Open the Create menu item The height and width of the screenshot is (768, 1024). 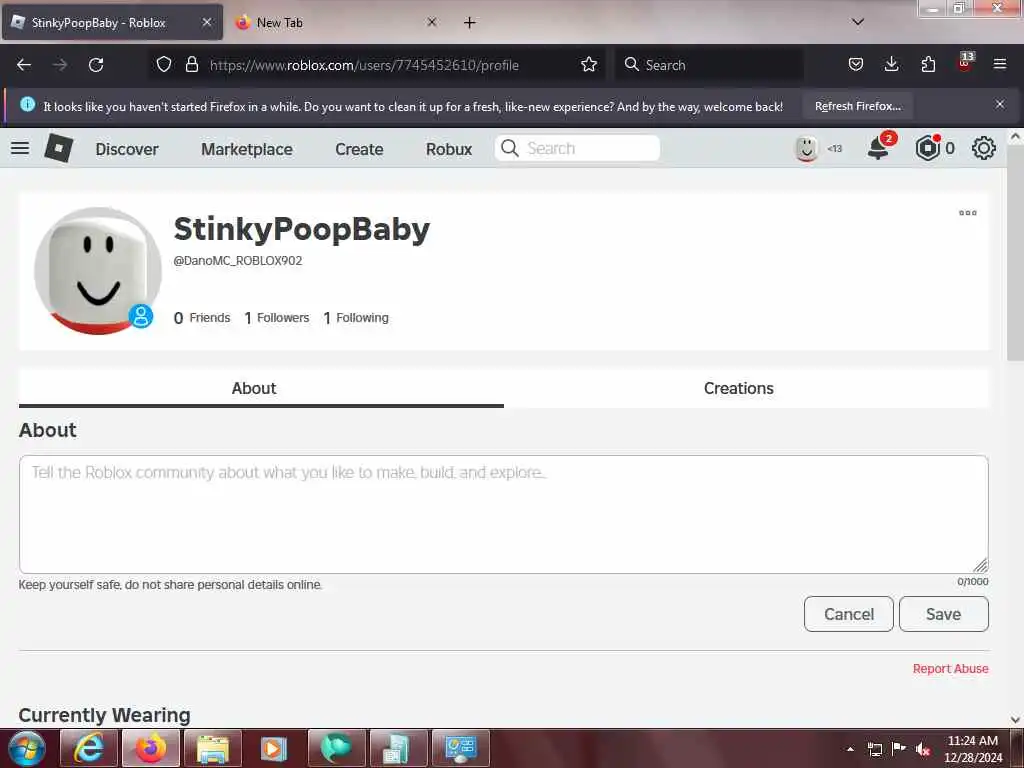359,149
